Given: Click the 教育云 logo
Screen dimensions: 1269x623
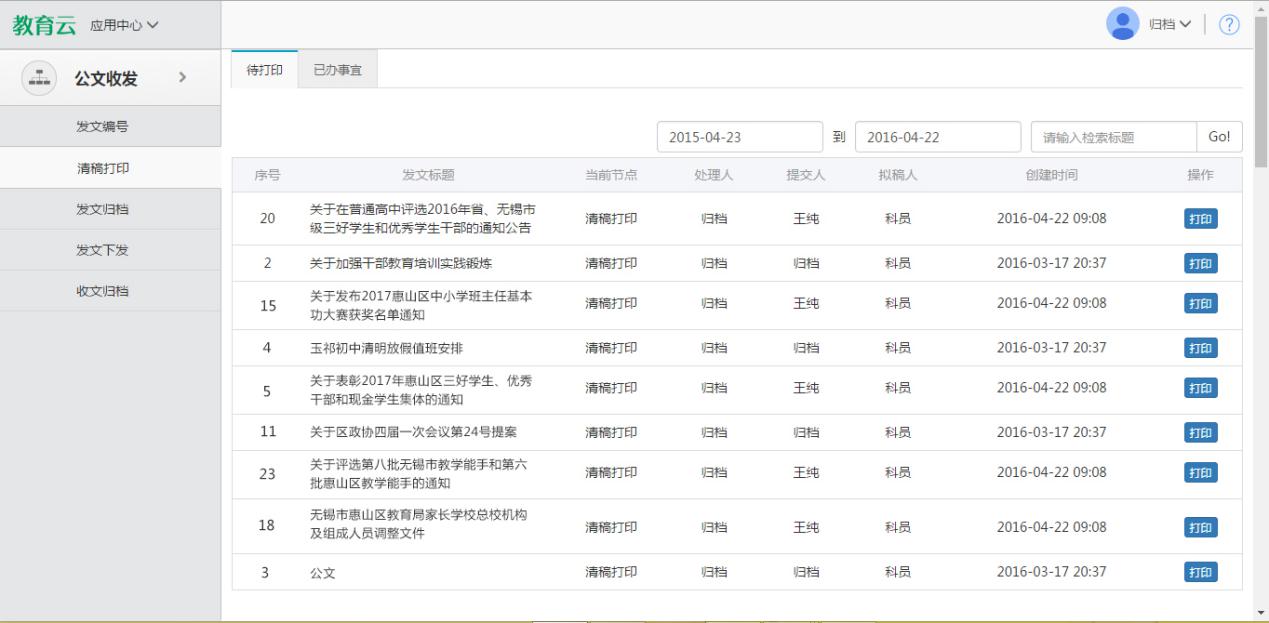Looking at the screenshot, I should 44,25.
